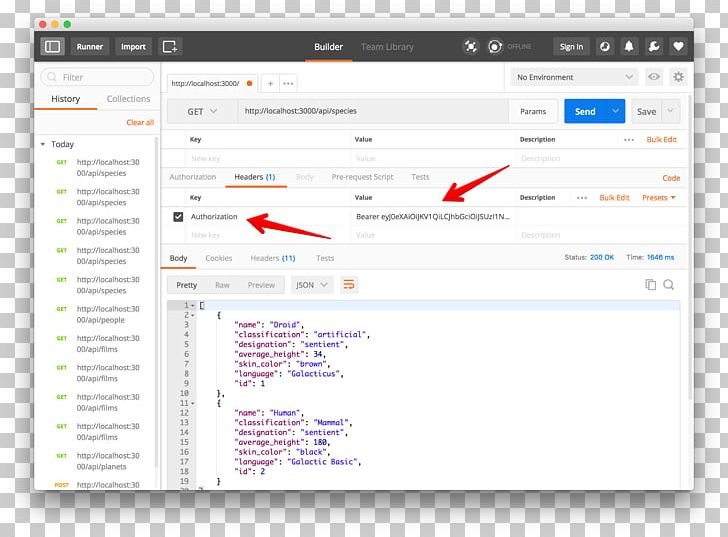Image resolution: width=728 pixels, height=537 pixels.
Task: Open manage environments gear icon
Action: tap(678, 77)
